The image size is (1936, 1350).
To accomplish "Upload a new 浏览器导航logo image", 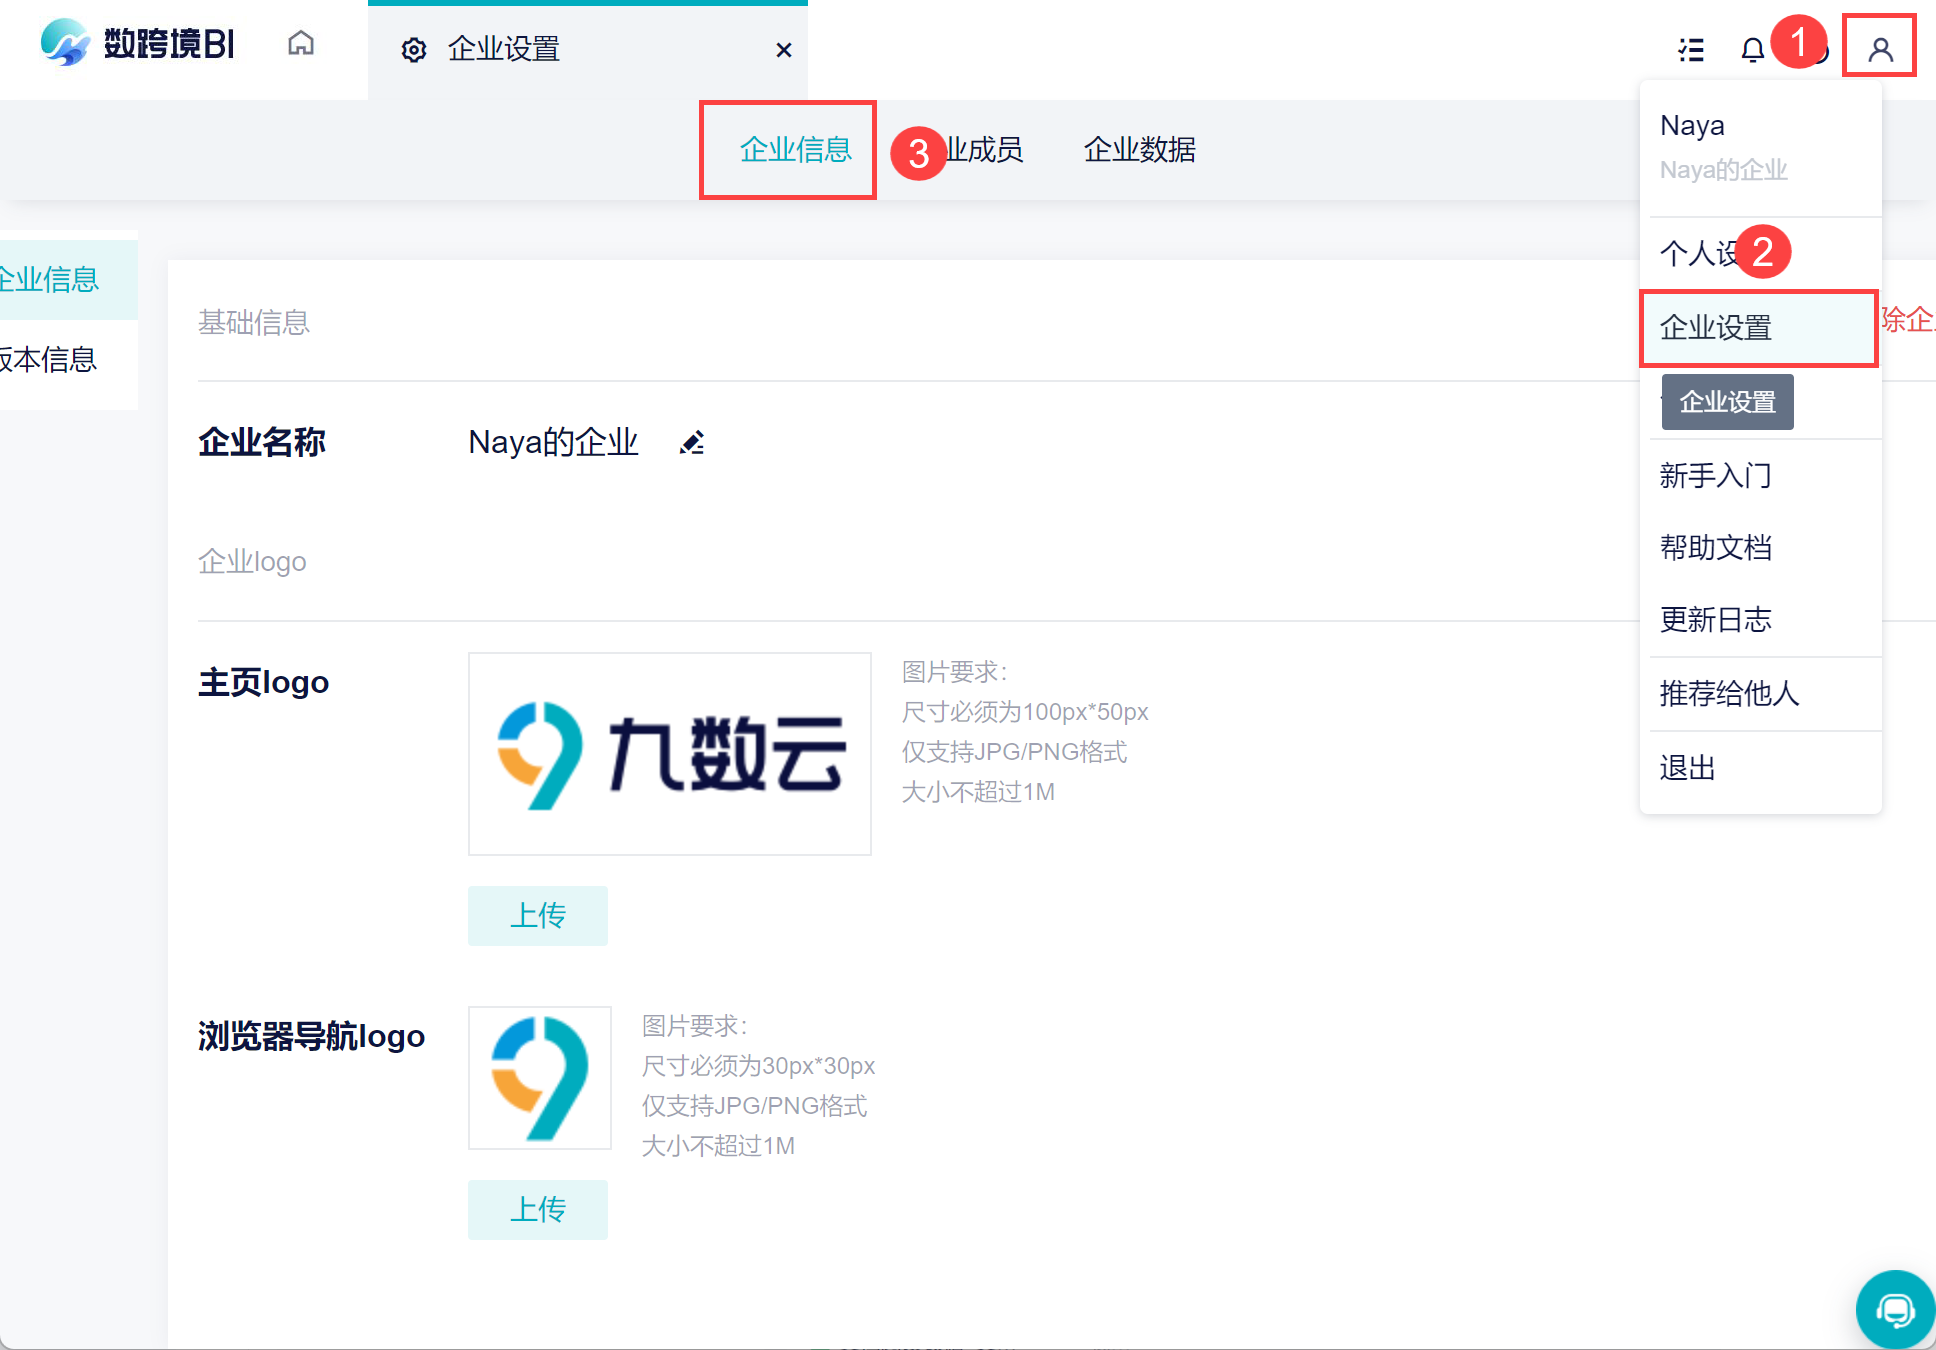I will click(538, 1209).
